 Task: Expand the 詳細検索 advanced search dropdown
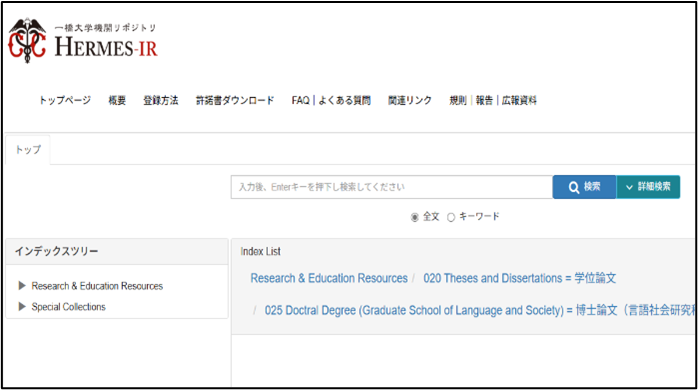[x=648, y=187]
